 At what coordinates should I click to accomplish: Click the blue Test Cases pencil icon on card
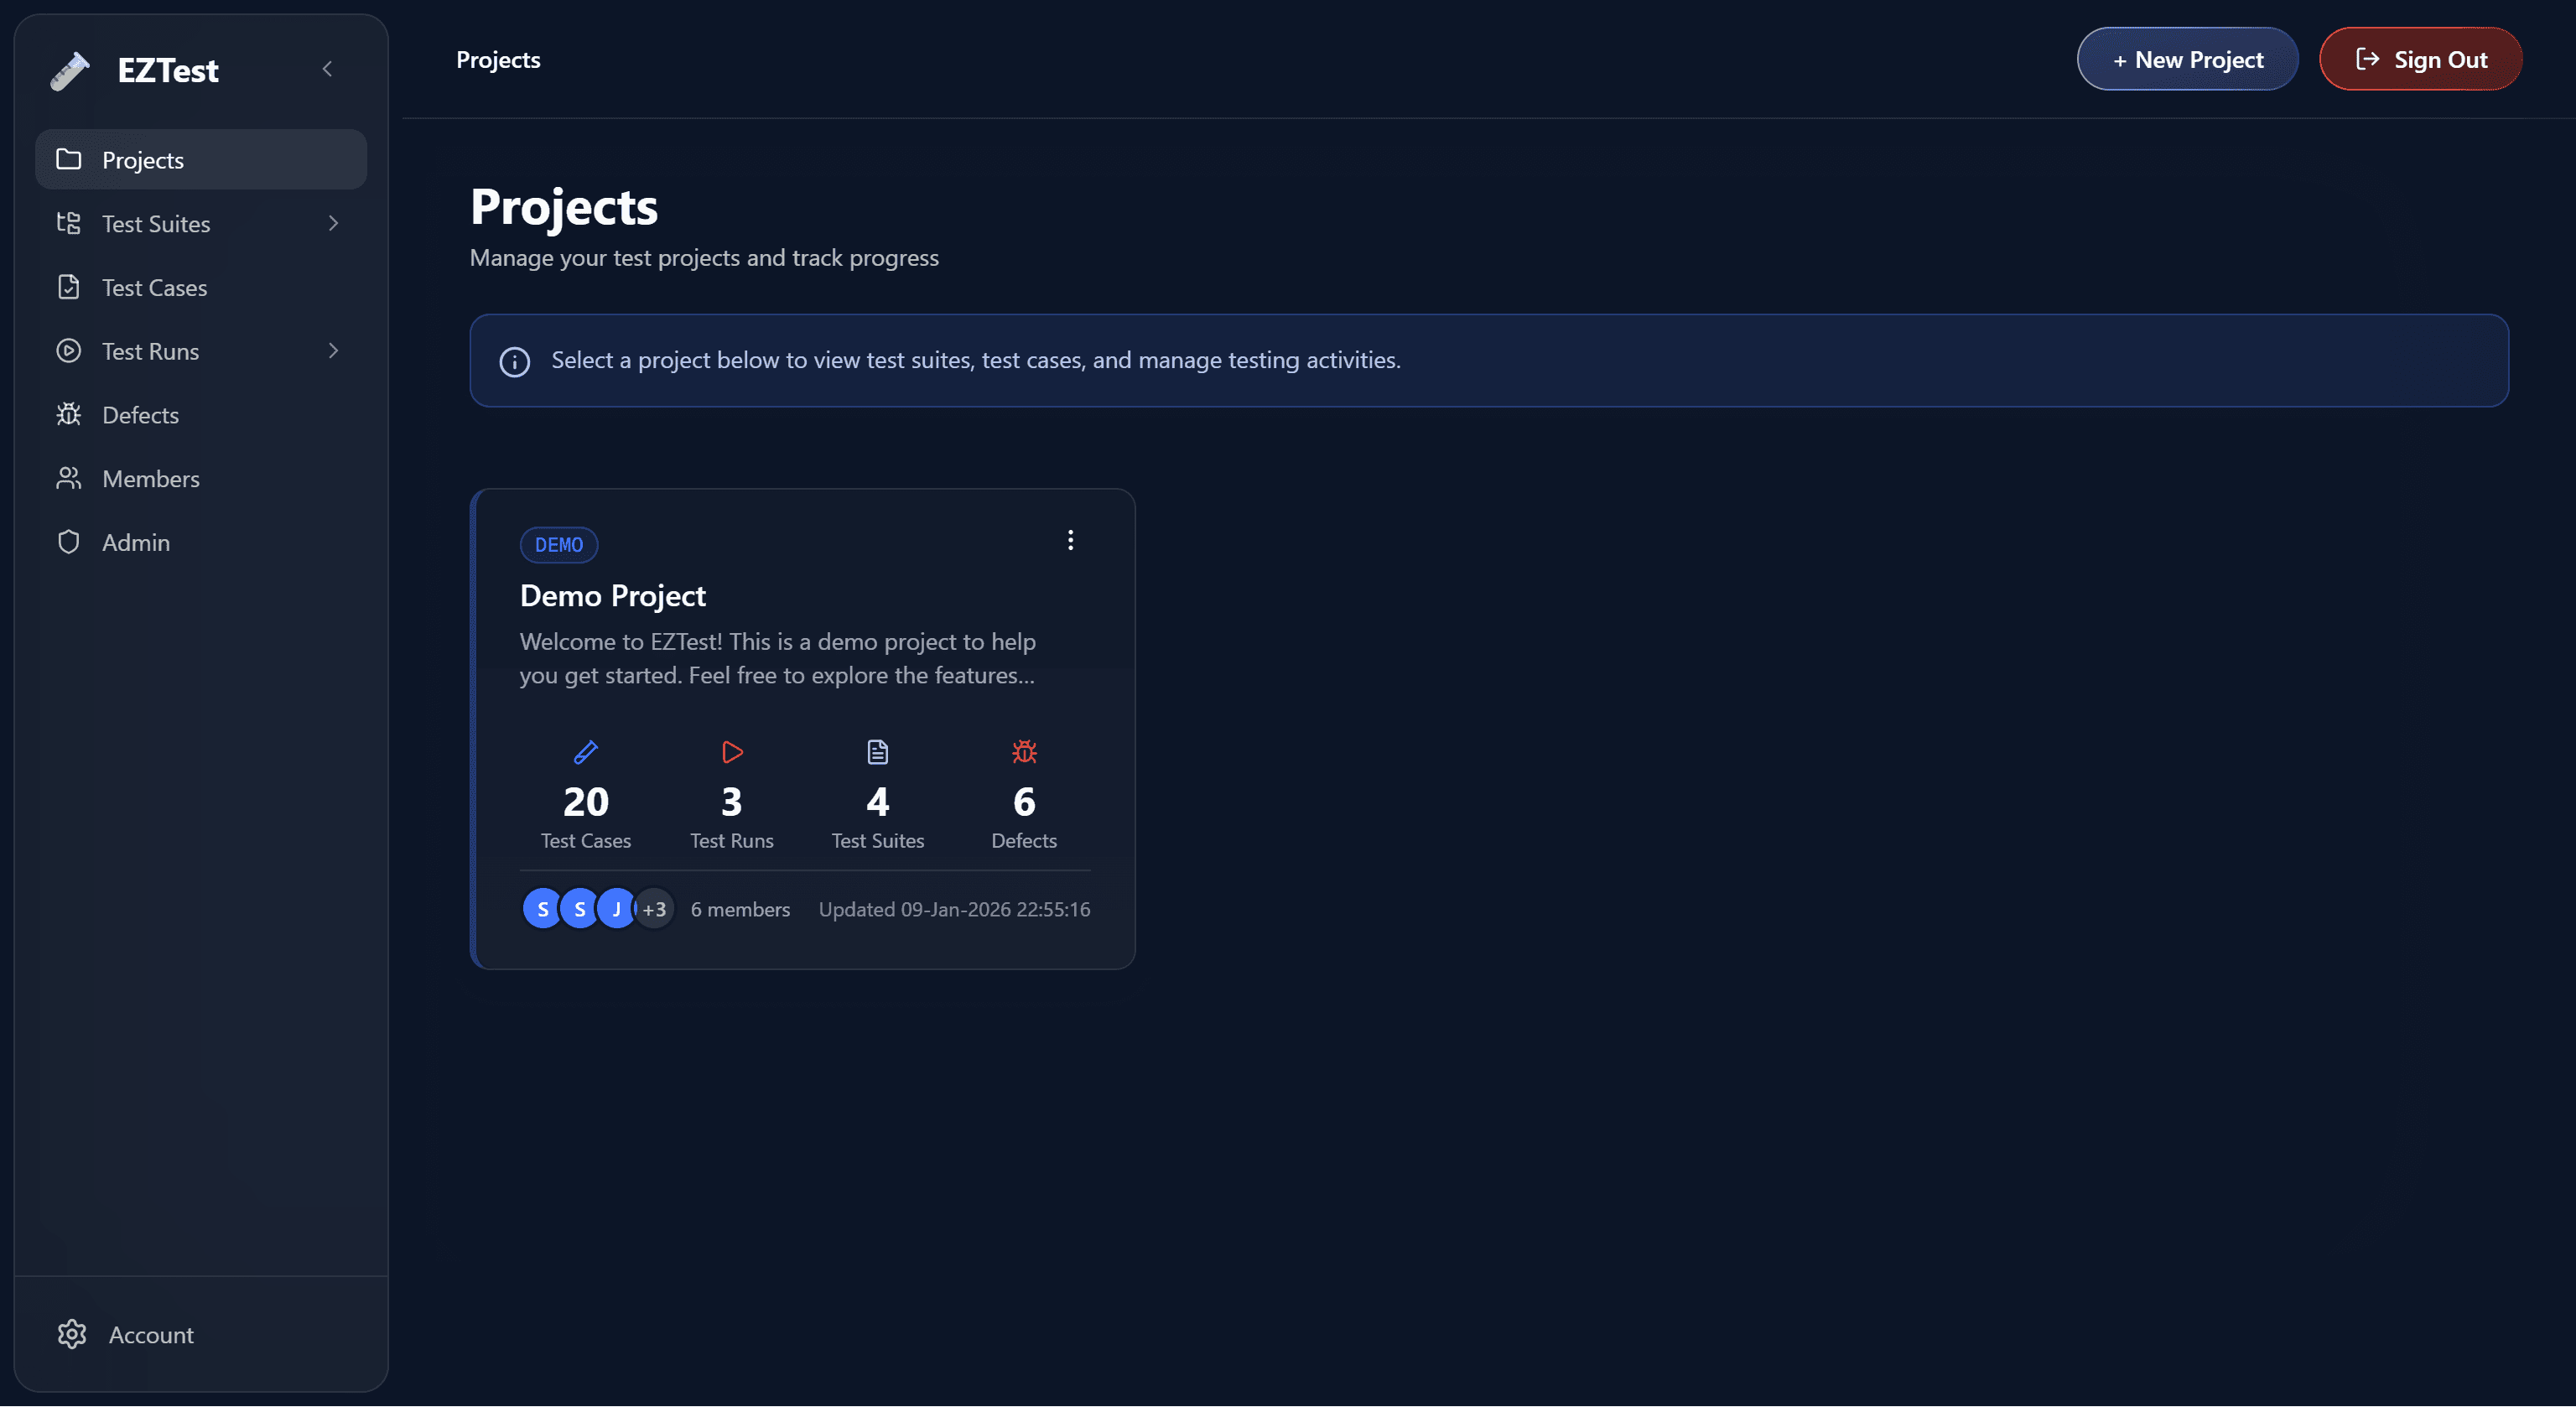click(585, 752)
